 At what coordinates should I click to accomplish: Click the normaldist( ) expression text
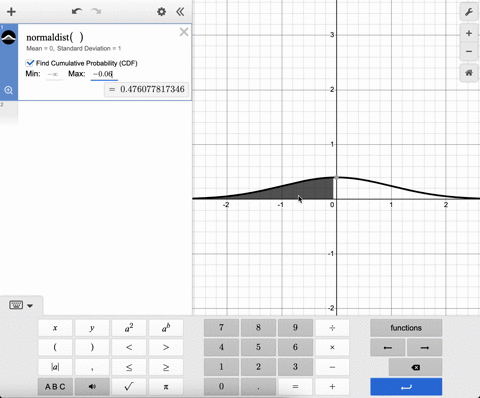pyautogui.click(x=55, y=37)
